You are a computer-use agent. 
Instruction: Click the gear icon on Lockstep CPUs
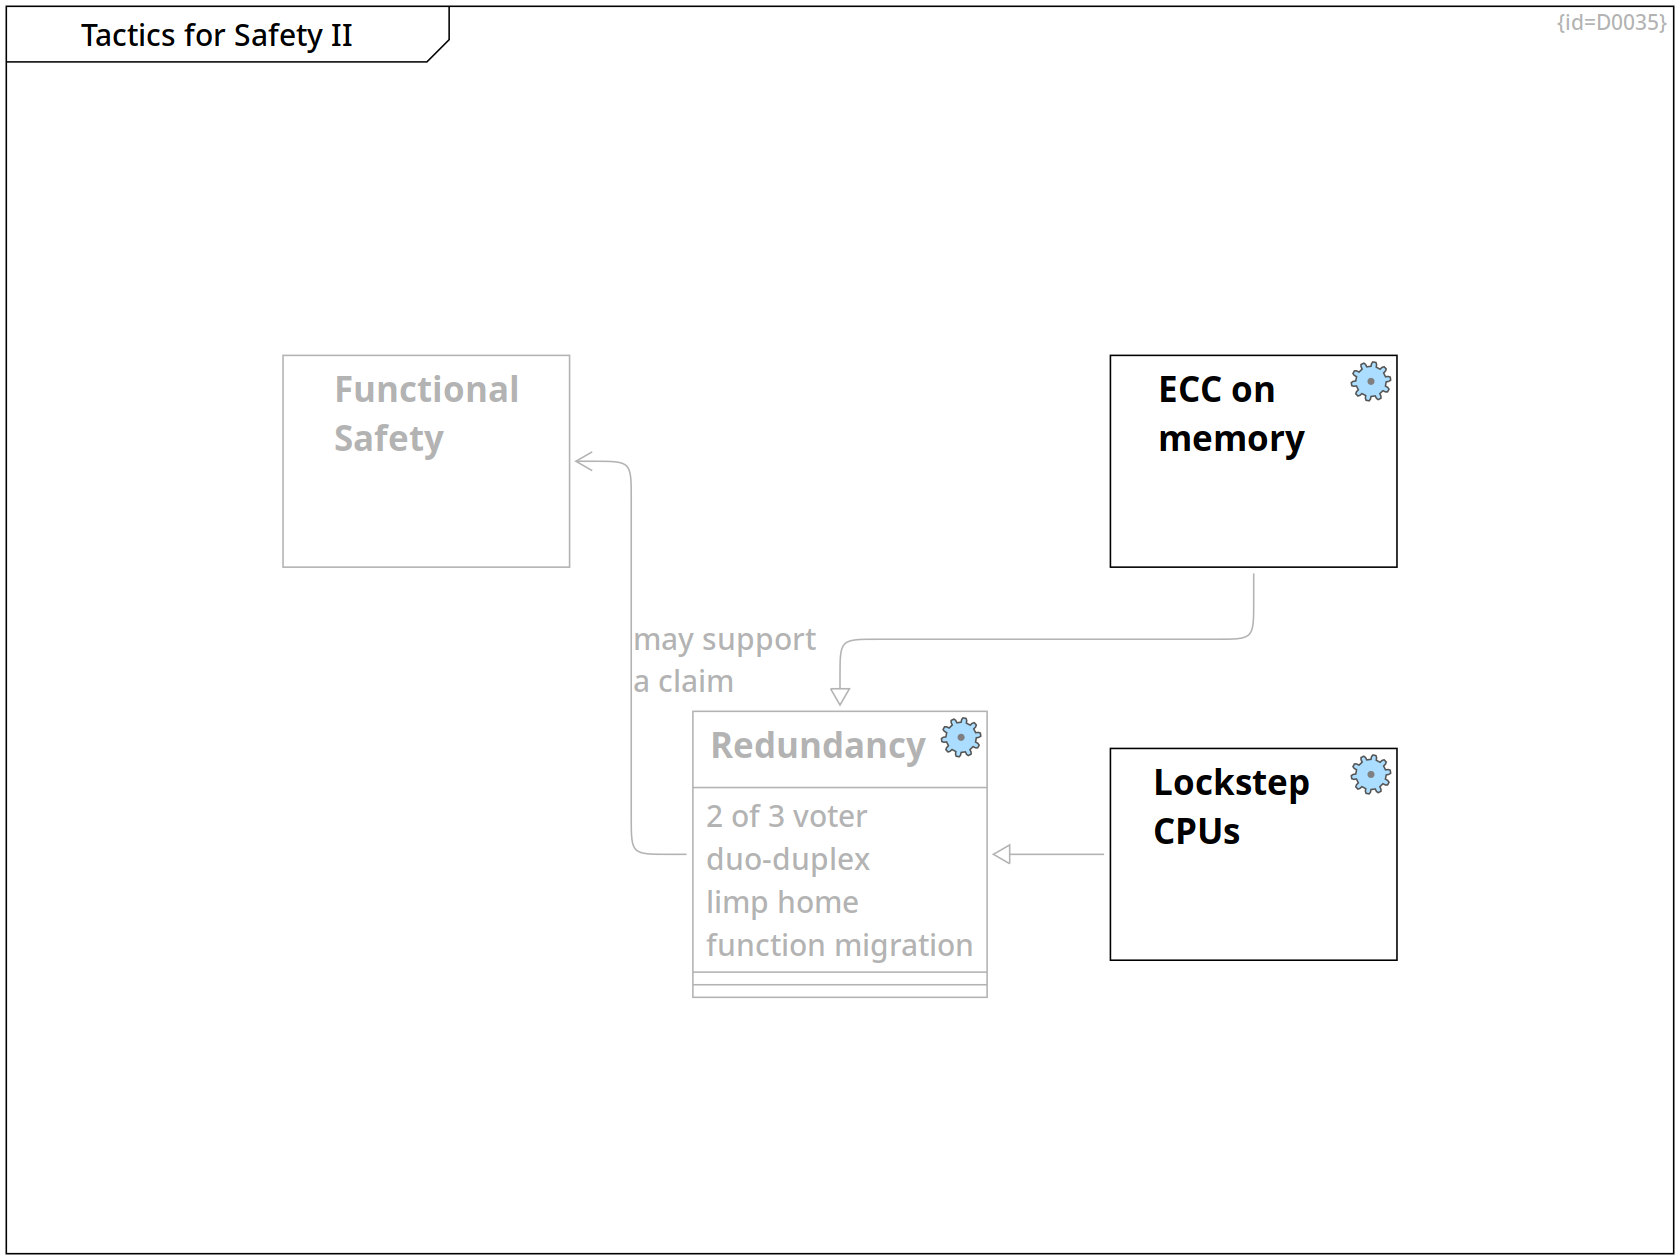pyautogui.click(x=1370, y=774)
